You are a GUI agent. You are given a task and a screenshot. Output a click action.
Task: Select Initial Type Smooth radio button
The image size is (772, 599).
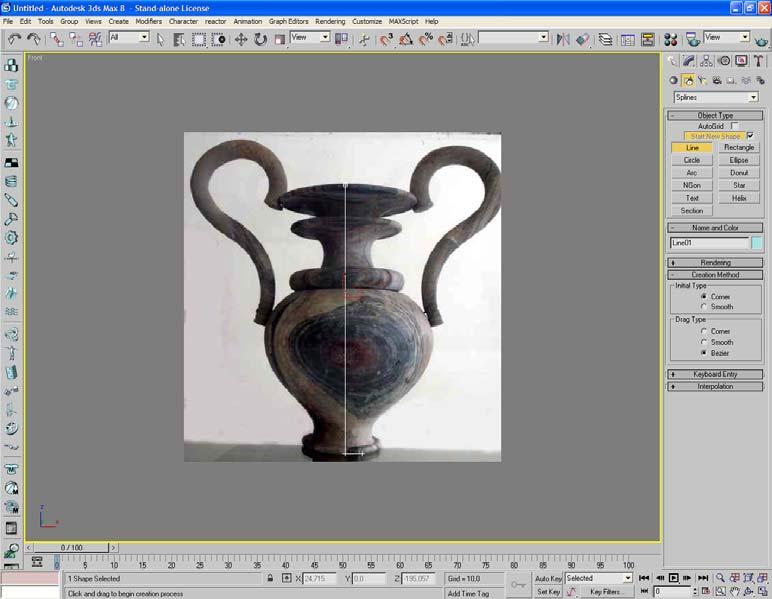(704, 307)
